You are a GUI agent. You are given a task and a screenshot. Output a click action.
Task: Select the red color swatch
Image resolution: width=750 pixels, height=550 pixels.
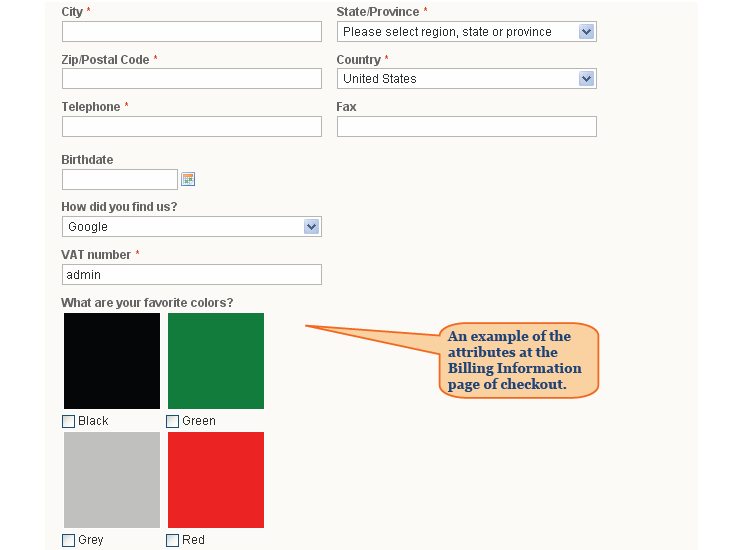[x=216, y=480]
